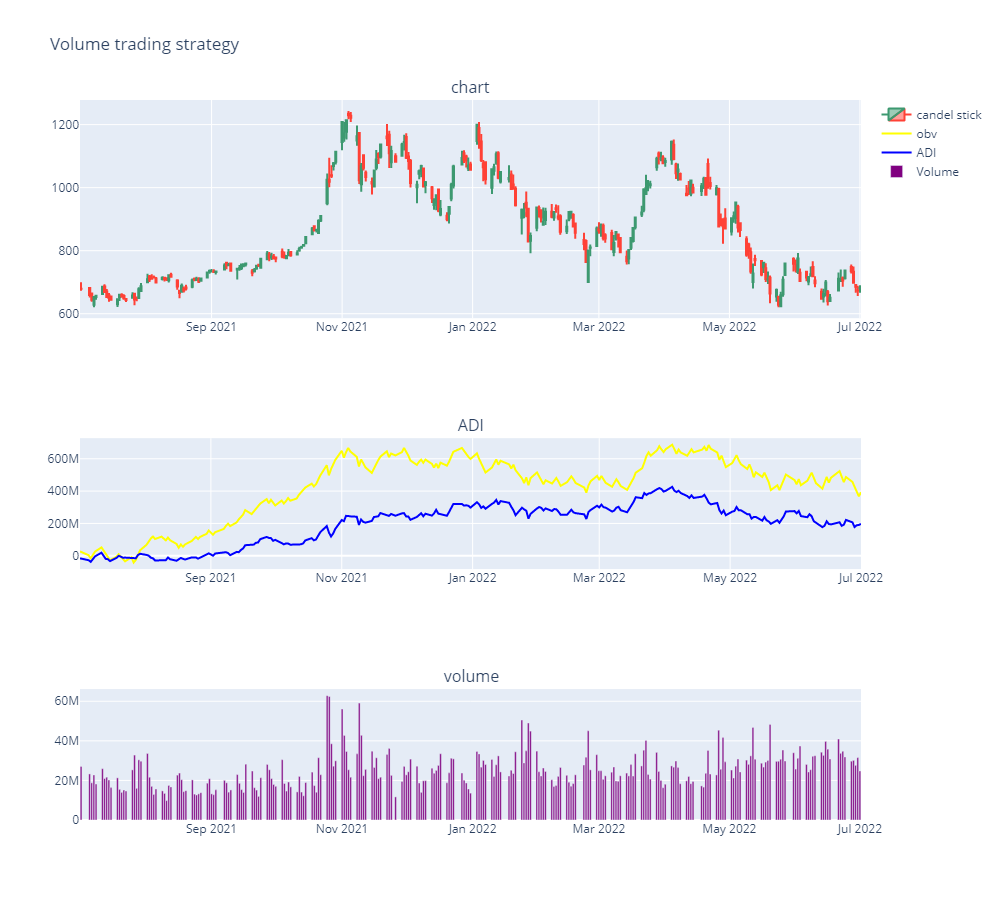Viewport: 1000px width, 900px height.
Task: Click the "volume" subplot title
Action: (x=471, y=677)
